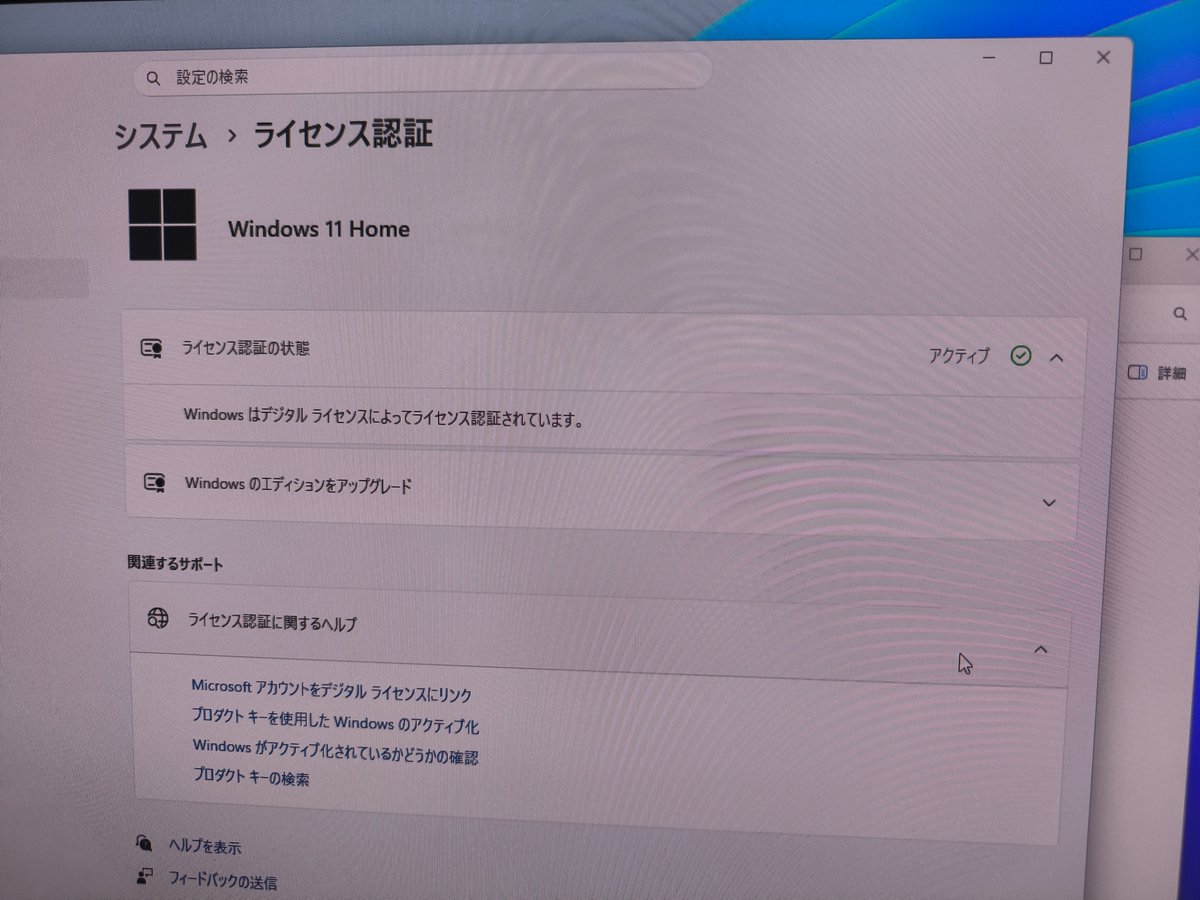Screen dimensions: 1200x900
Task: Click the Windows のエディションをアップグレード certificate icon
Action: [x=154, y=483]
